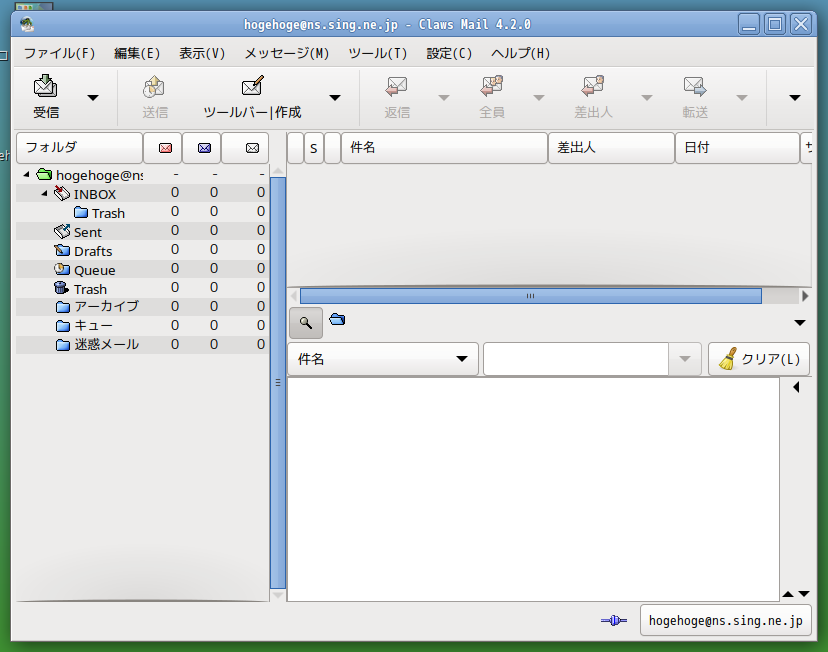The image size is (828, 652).
Task: Click the クリア(L) clear button
Action: coord(759,359)
